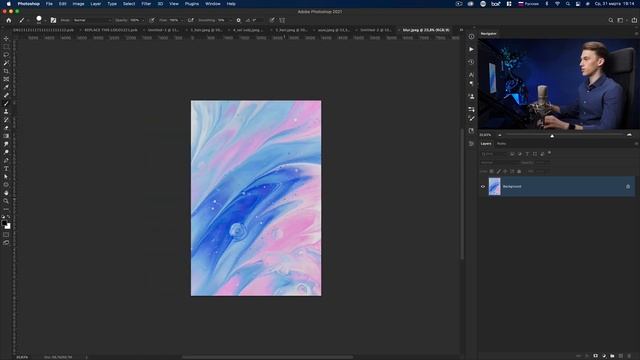
Task: Open the Layers panel menu
Action: tap(636, 144)
